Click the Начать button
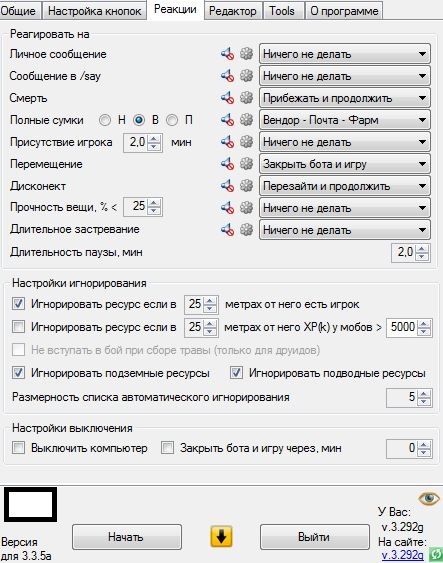Image resolution: width=443 pixels, height=563 pixels. pos(127,537)
